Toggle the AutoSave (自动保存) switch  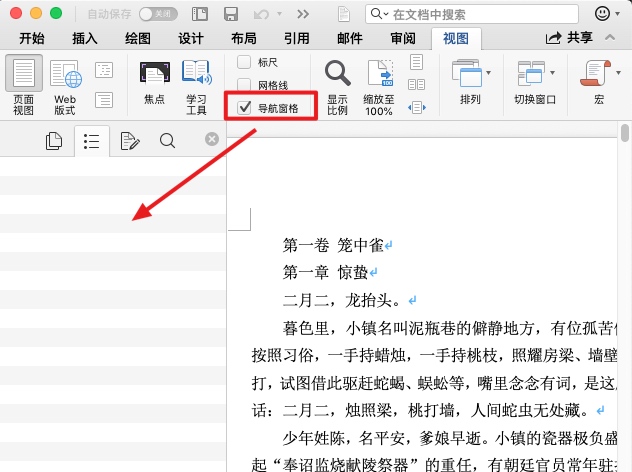[158, 14]
